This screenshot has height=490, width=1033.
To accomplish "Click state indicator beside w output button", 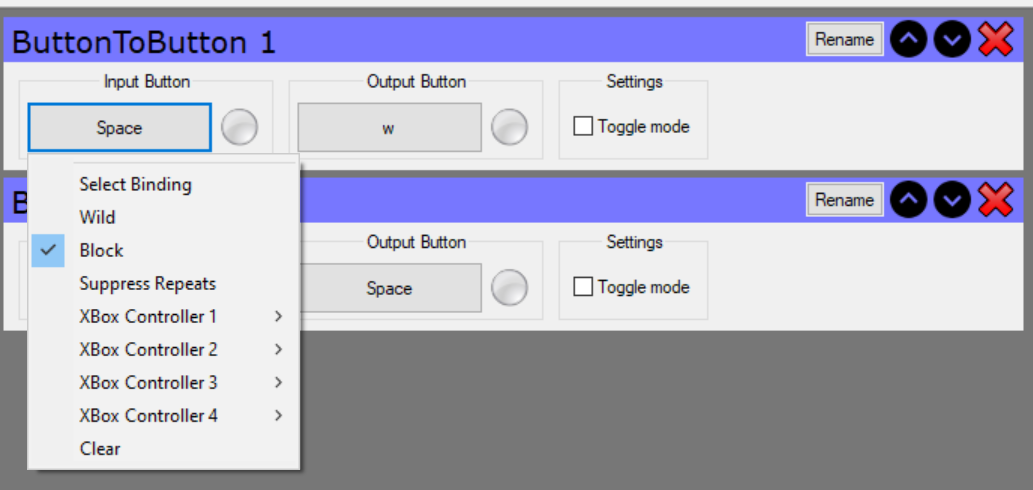I will (x=509, y=127).
